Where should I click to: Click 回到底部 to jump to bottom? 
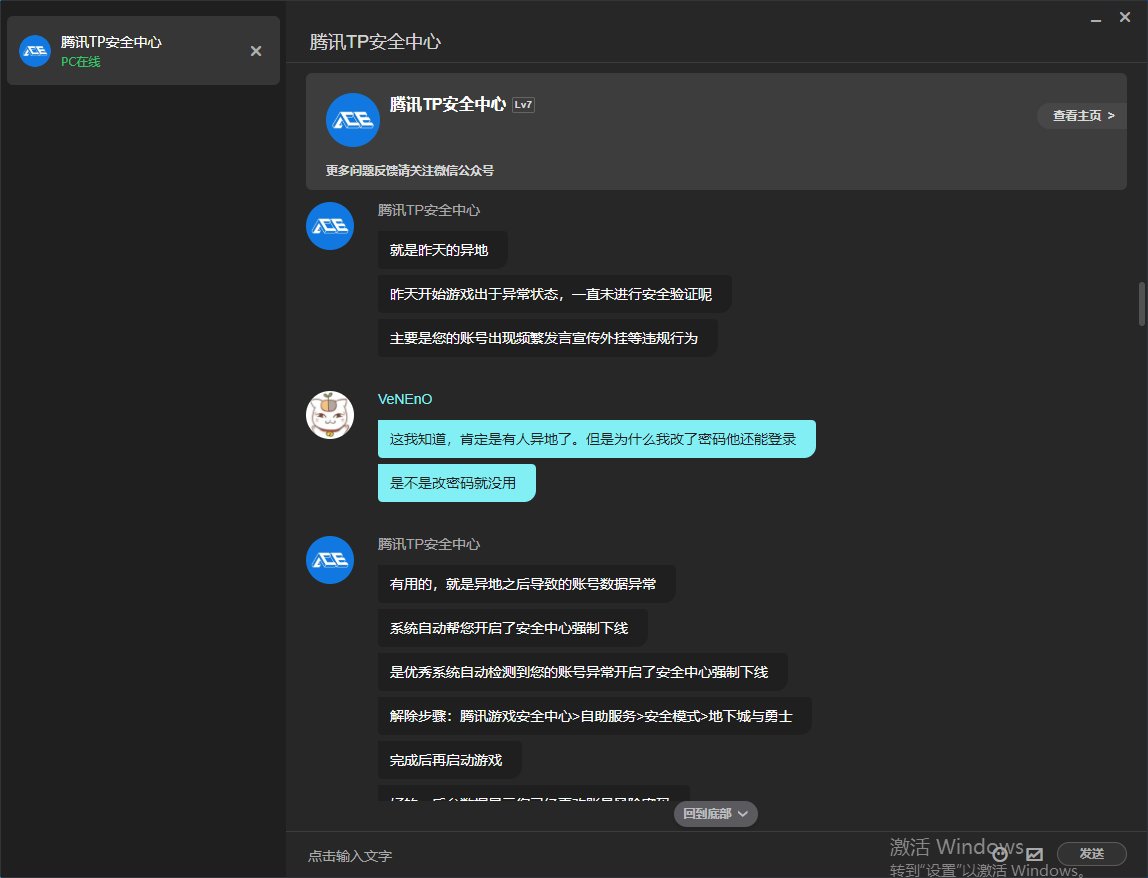(x=715, y=814)
